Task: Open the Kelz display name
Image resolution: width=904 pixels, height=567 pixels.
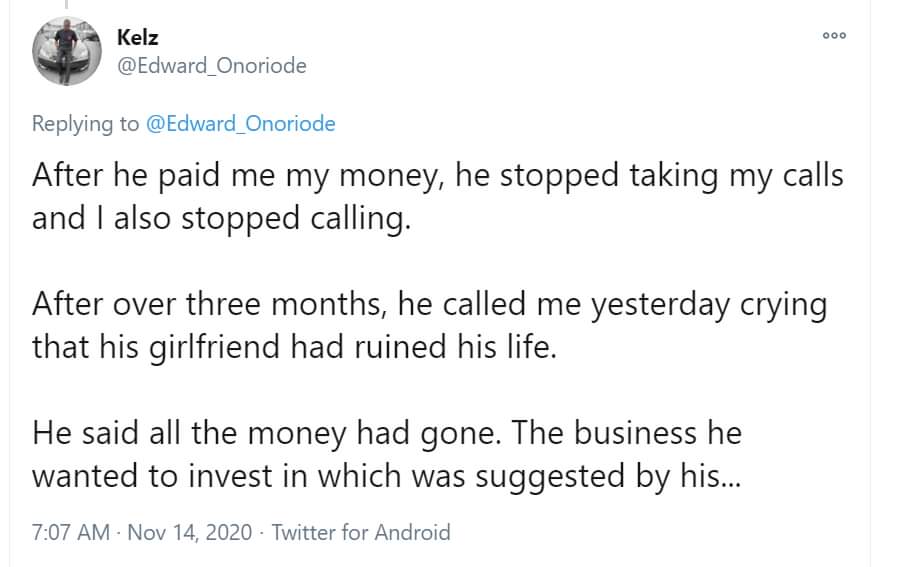Action: coord(137,38)
